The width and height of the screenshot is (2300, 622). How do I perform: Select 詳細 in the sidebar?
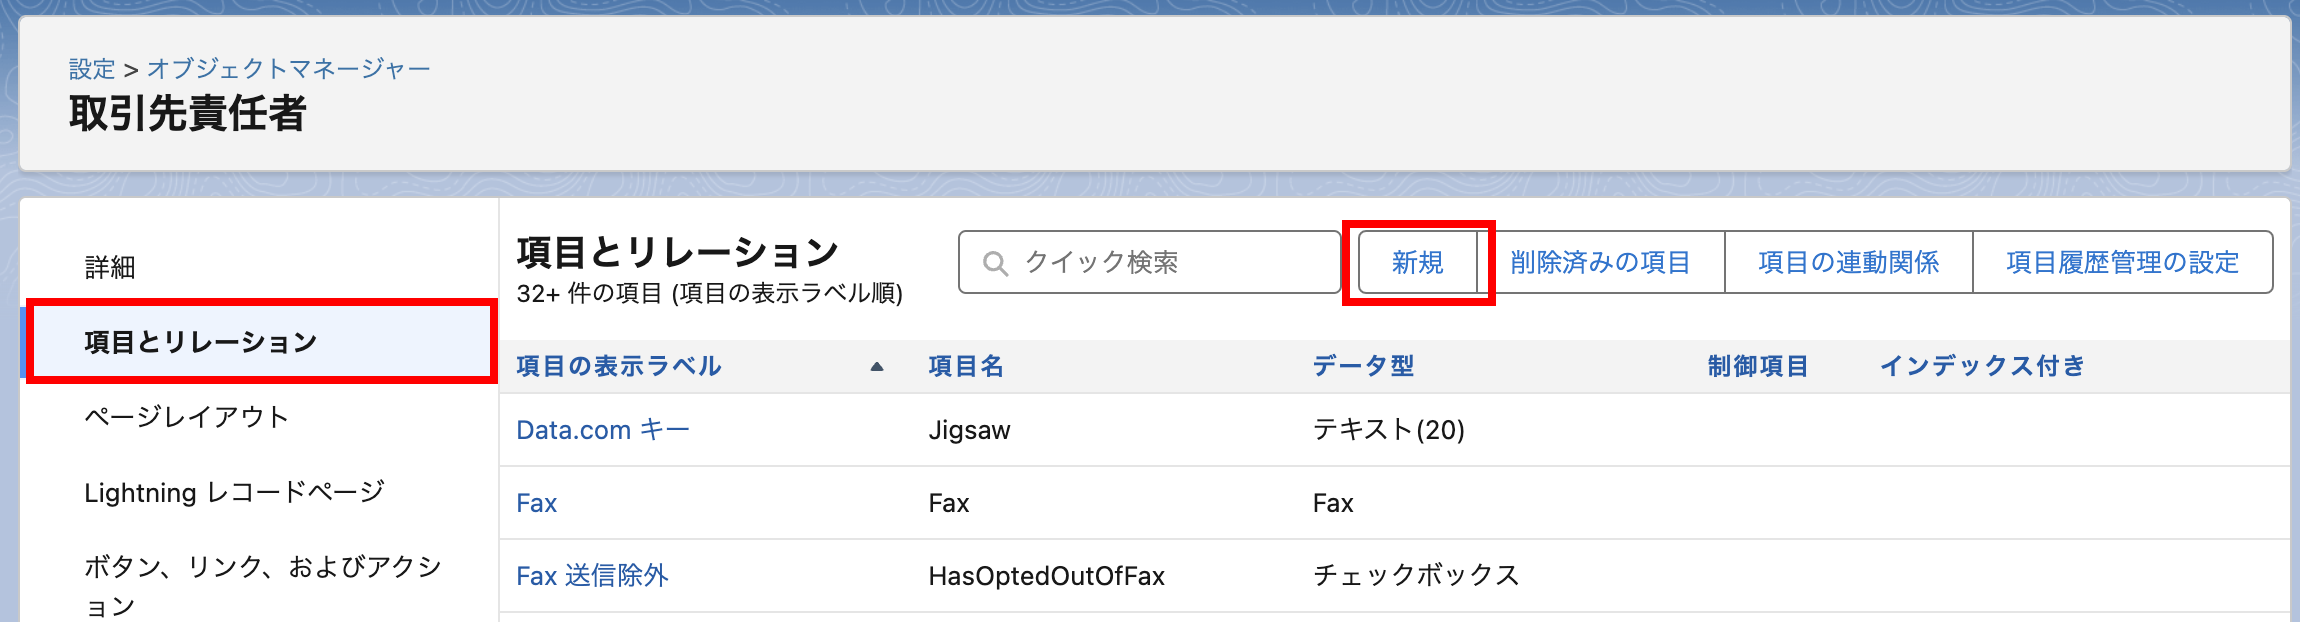pyautogui.click(x=110, y=268)
